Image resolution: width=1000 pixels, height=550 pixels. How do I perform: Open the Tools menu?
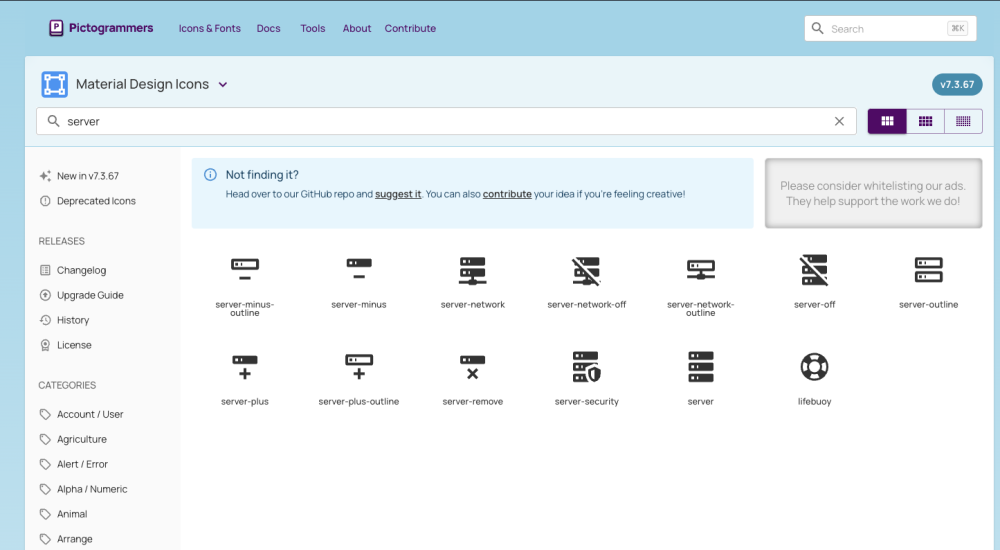(x=312, y=29)
